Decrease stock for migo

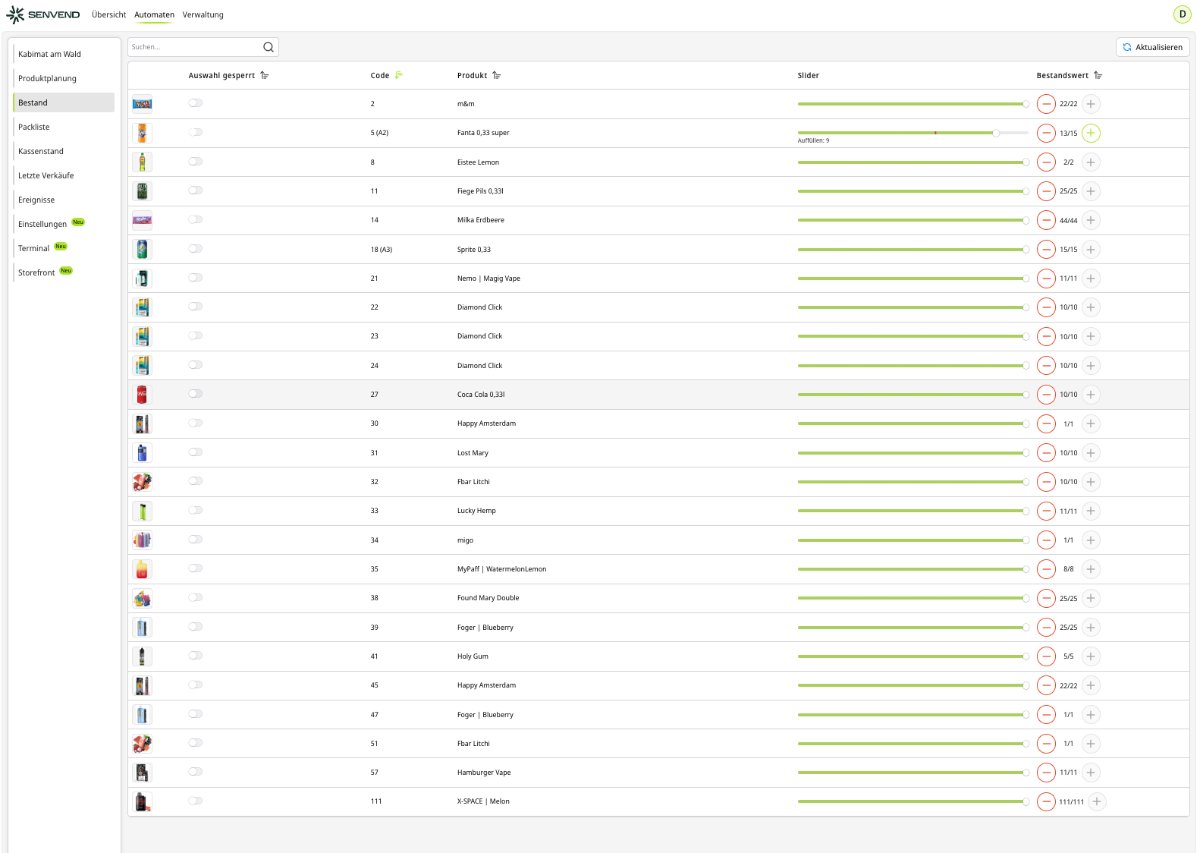[1046, 539]
